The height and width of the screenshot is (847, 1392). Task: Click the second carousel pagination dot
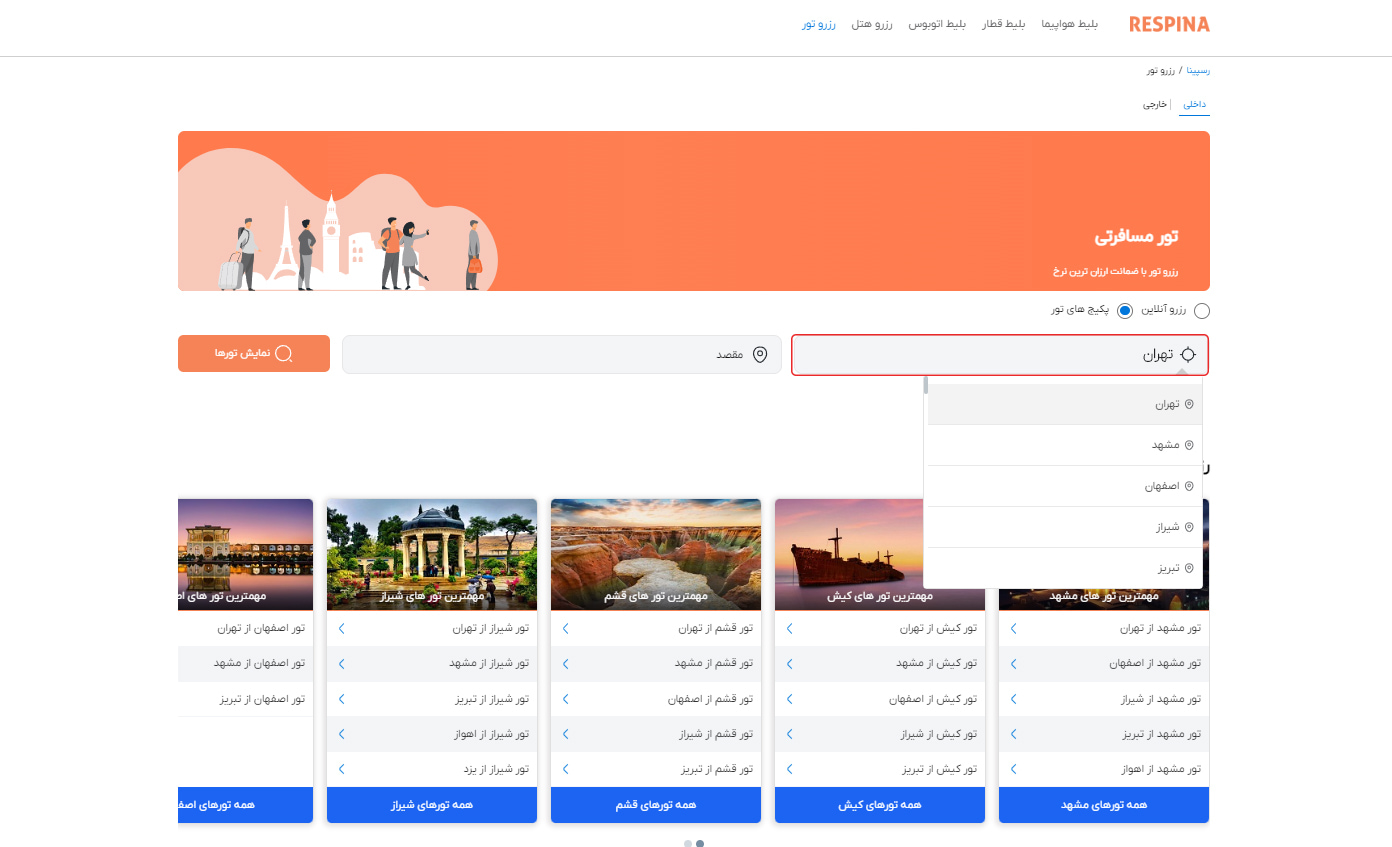700,843
